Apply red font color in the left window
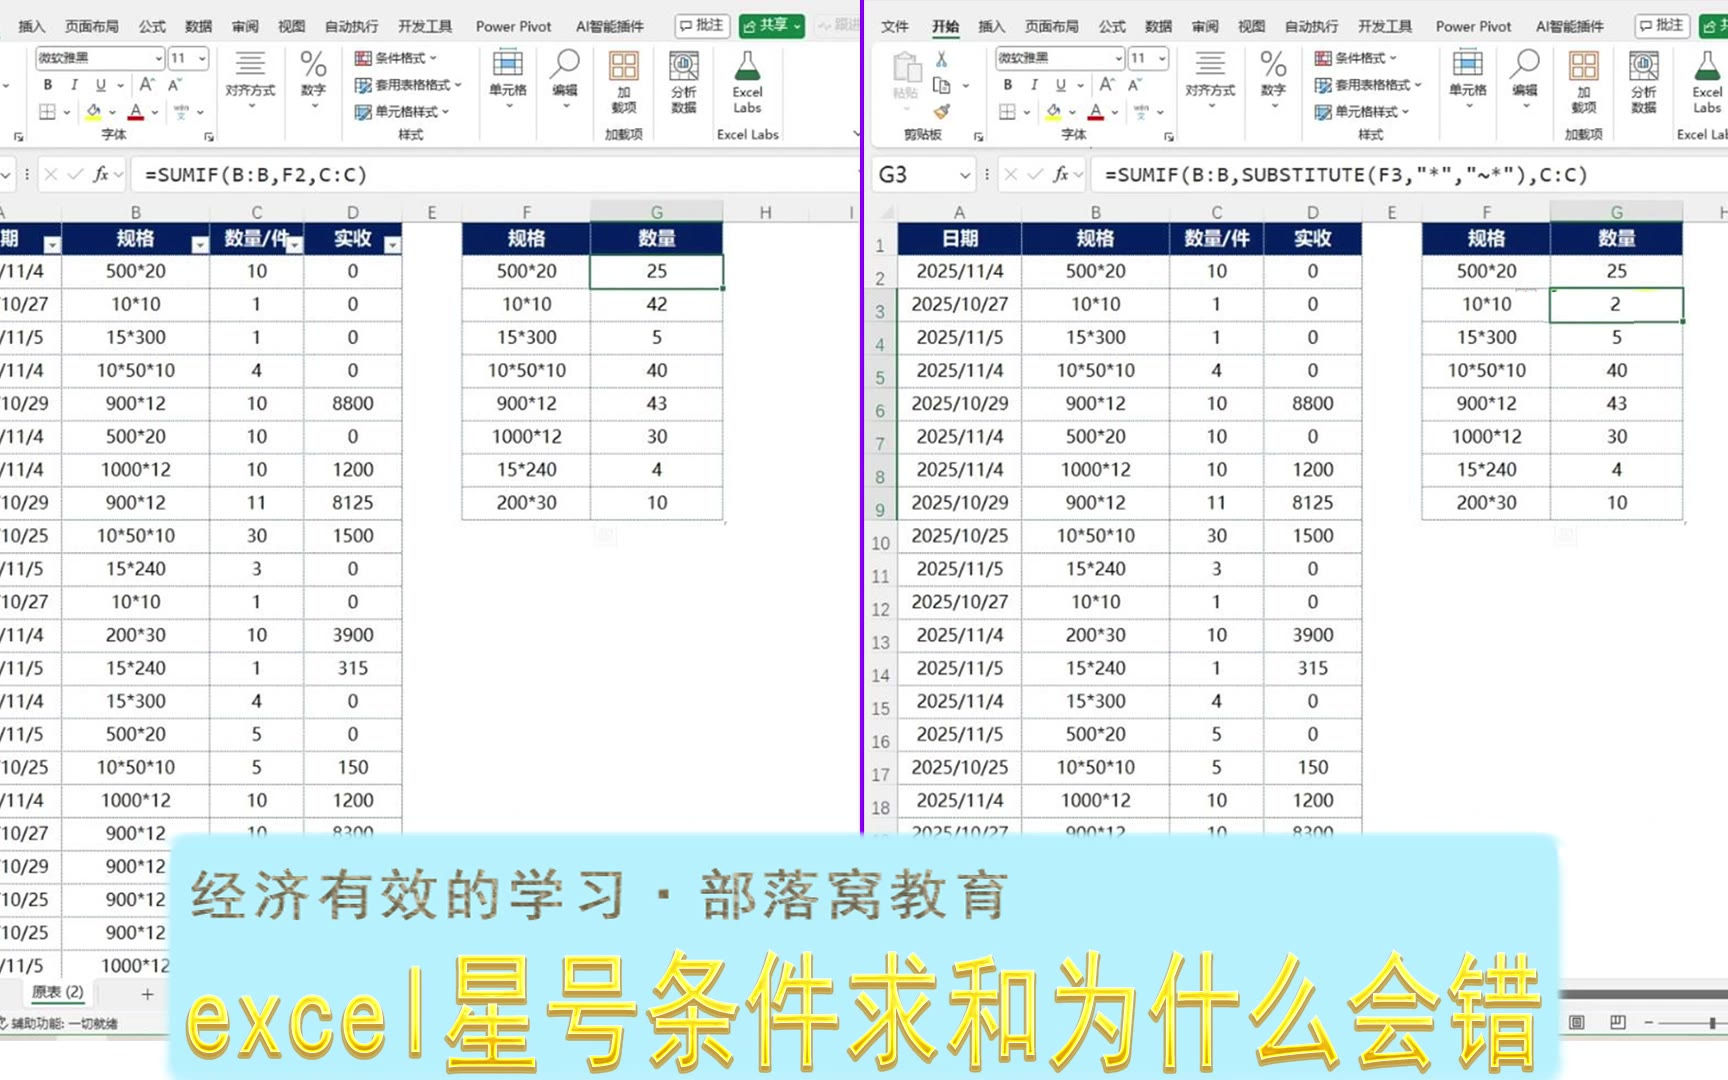Screen dimensions: 1728x1080 click(x=136, y=112)
